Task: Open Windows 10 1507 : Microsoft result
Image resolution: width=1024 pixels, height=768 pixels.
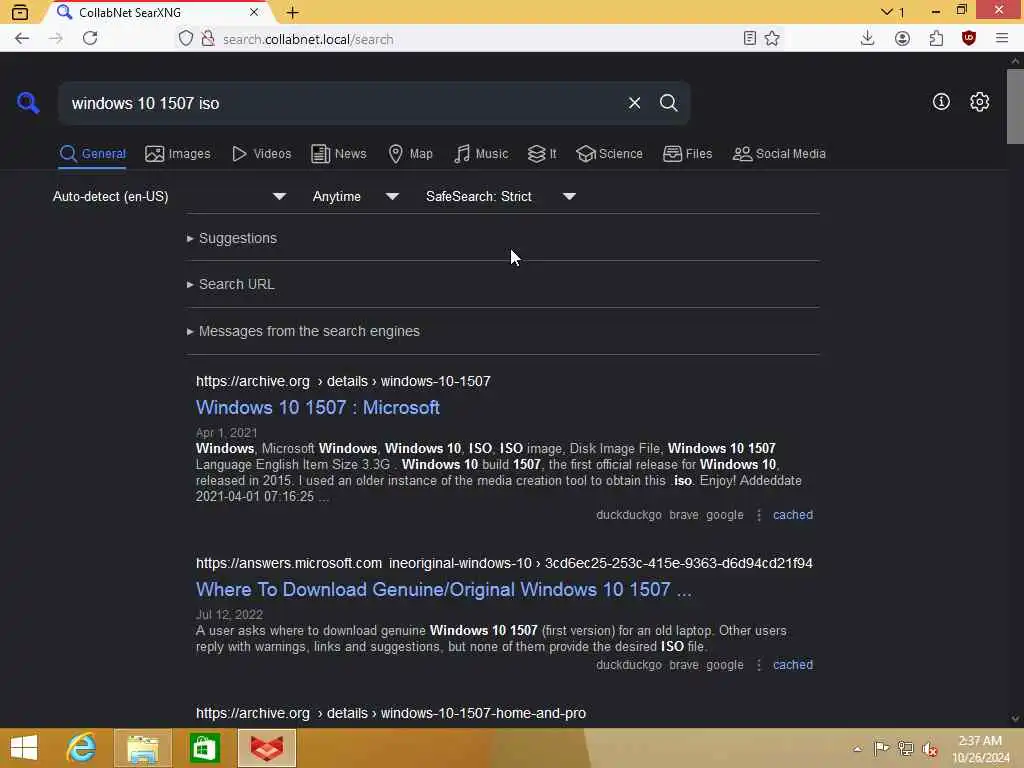Action: [x=317, y=408]
